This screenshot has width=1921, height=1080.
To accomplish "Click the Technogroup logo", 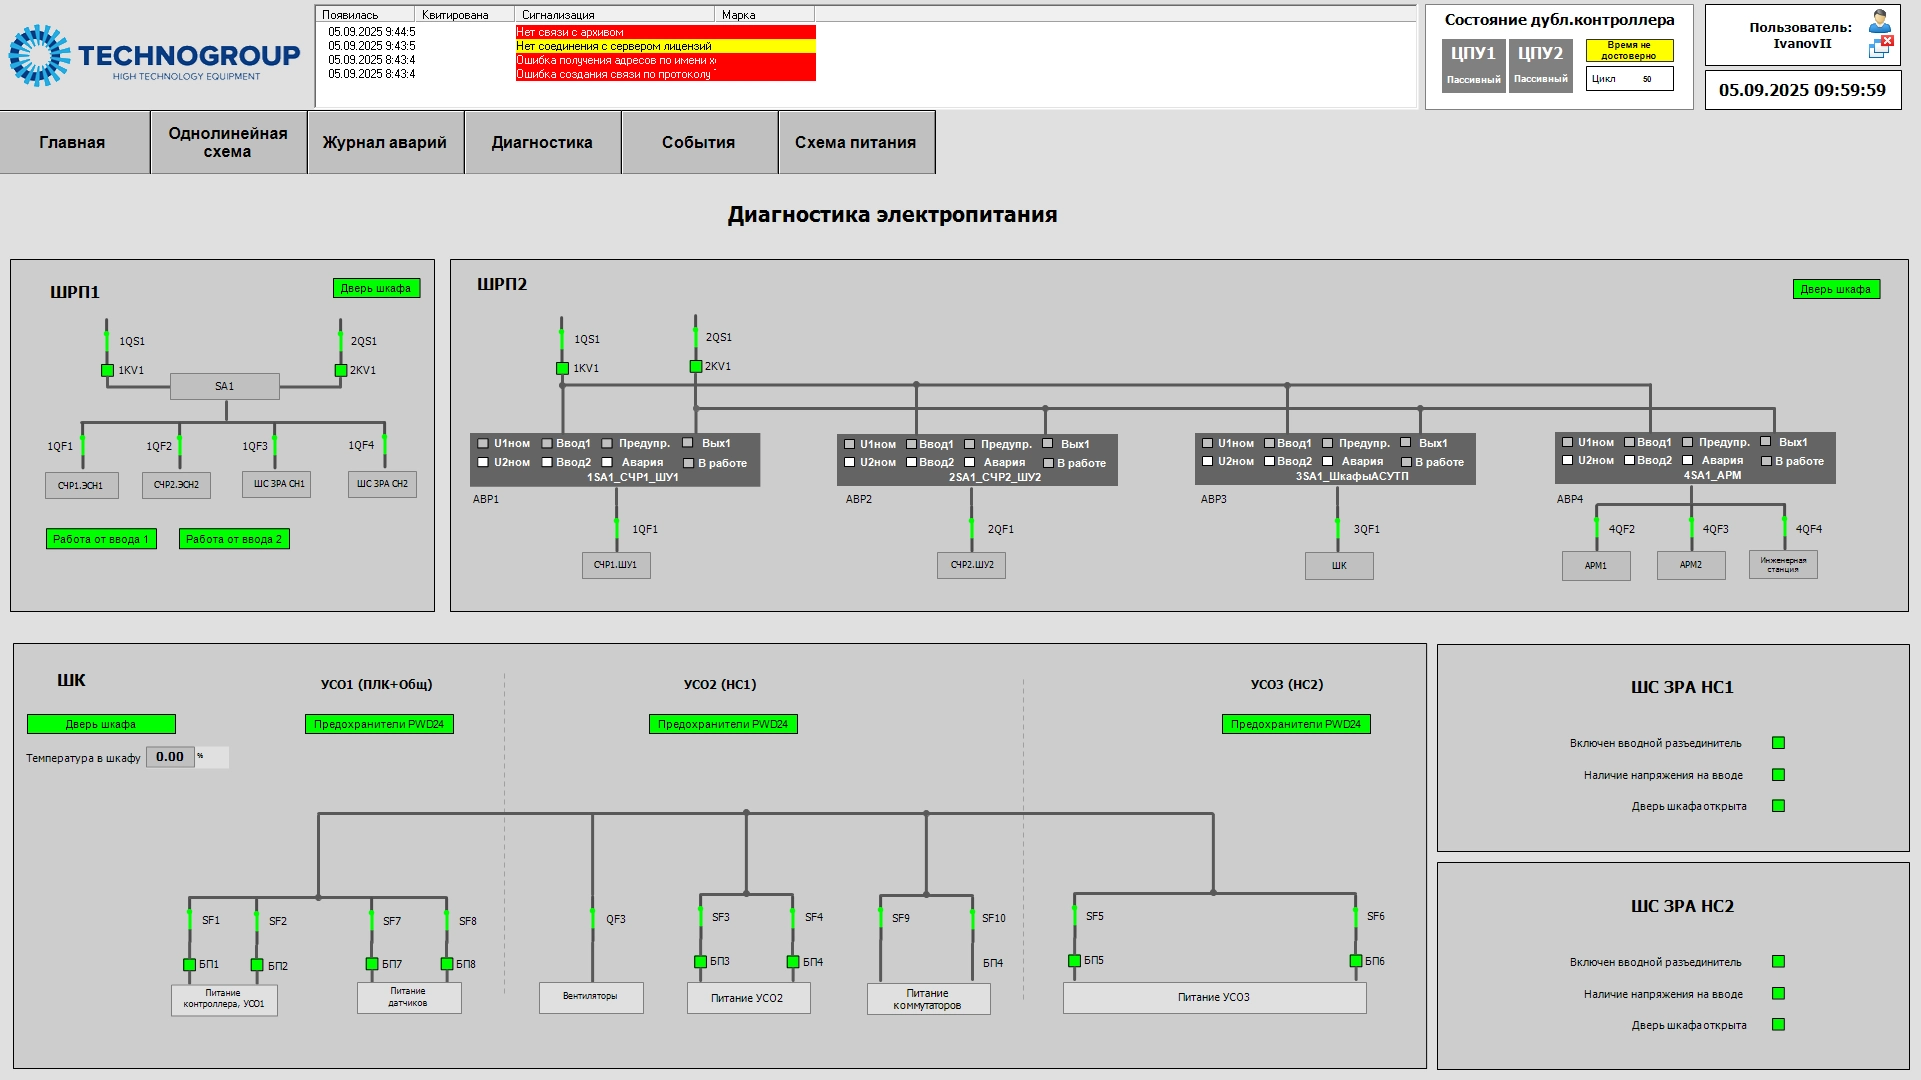I will click(154, 57).
